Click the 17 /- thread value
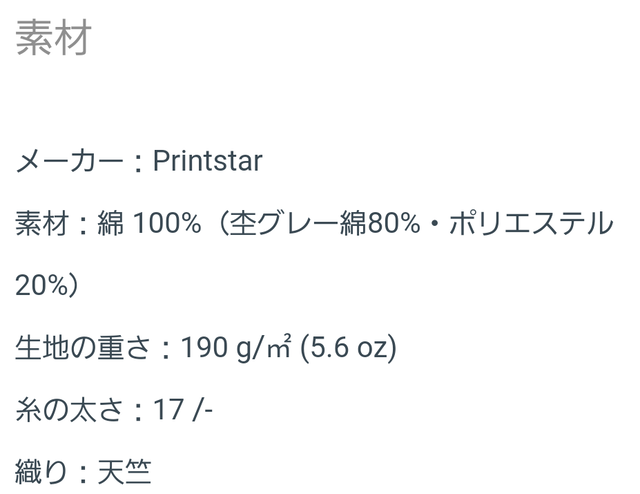Image resolution: width=640 pixels, height=494 pixels. (183, 410)
